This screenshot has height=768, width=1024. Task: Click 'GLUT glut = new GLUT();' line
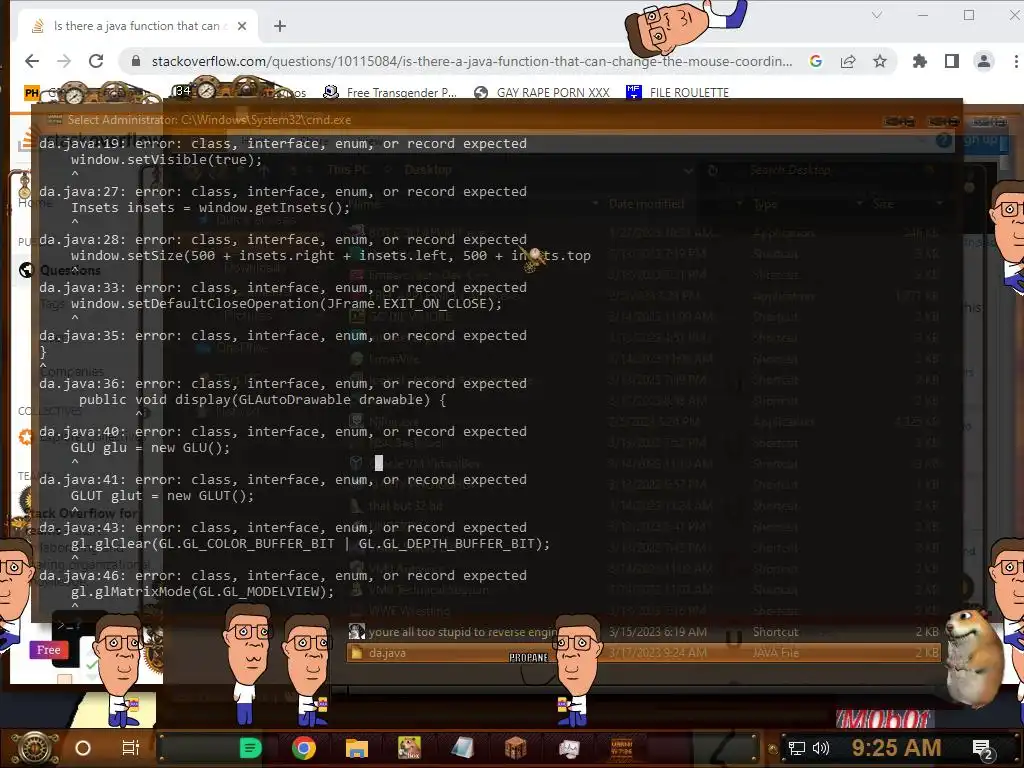point(163,496)
